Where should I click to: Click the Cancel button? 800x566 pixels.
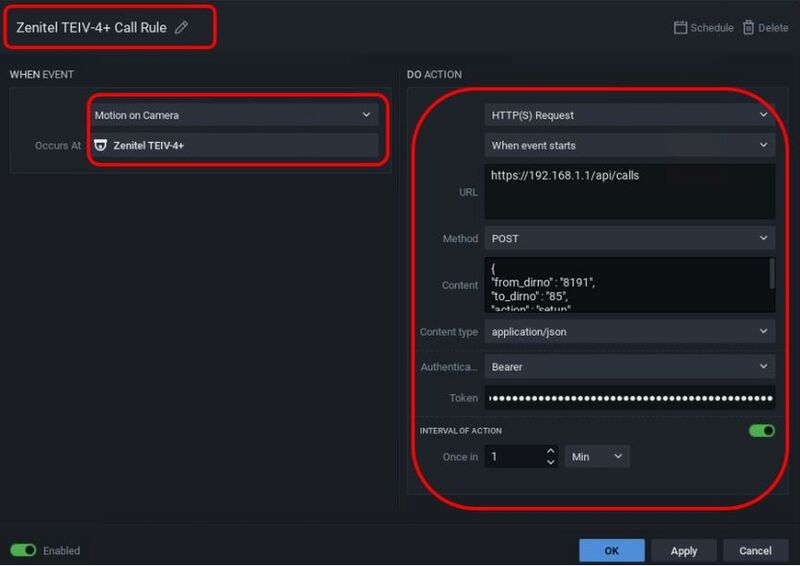(755, 550)
